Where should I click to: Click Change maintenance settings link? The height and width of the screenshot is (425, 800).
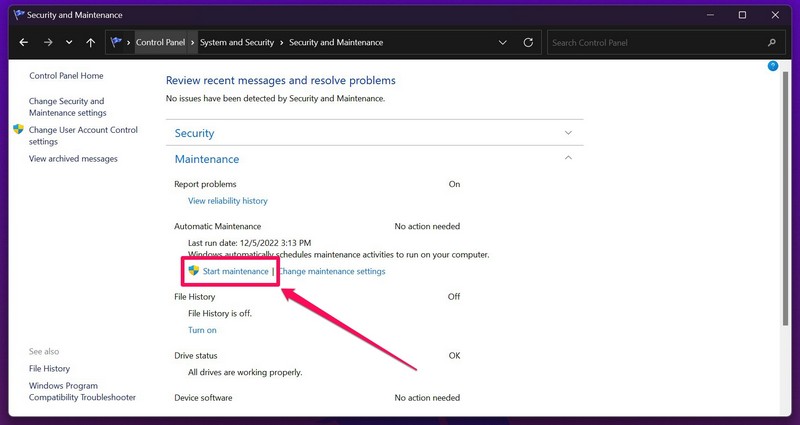331,271
